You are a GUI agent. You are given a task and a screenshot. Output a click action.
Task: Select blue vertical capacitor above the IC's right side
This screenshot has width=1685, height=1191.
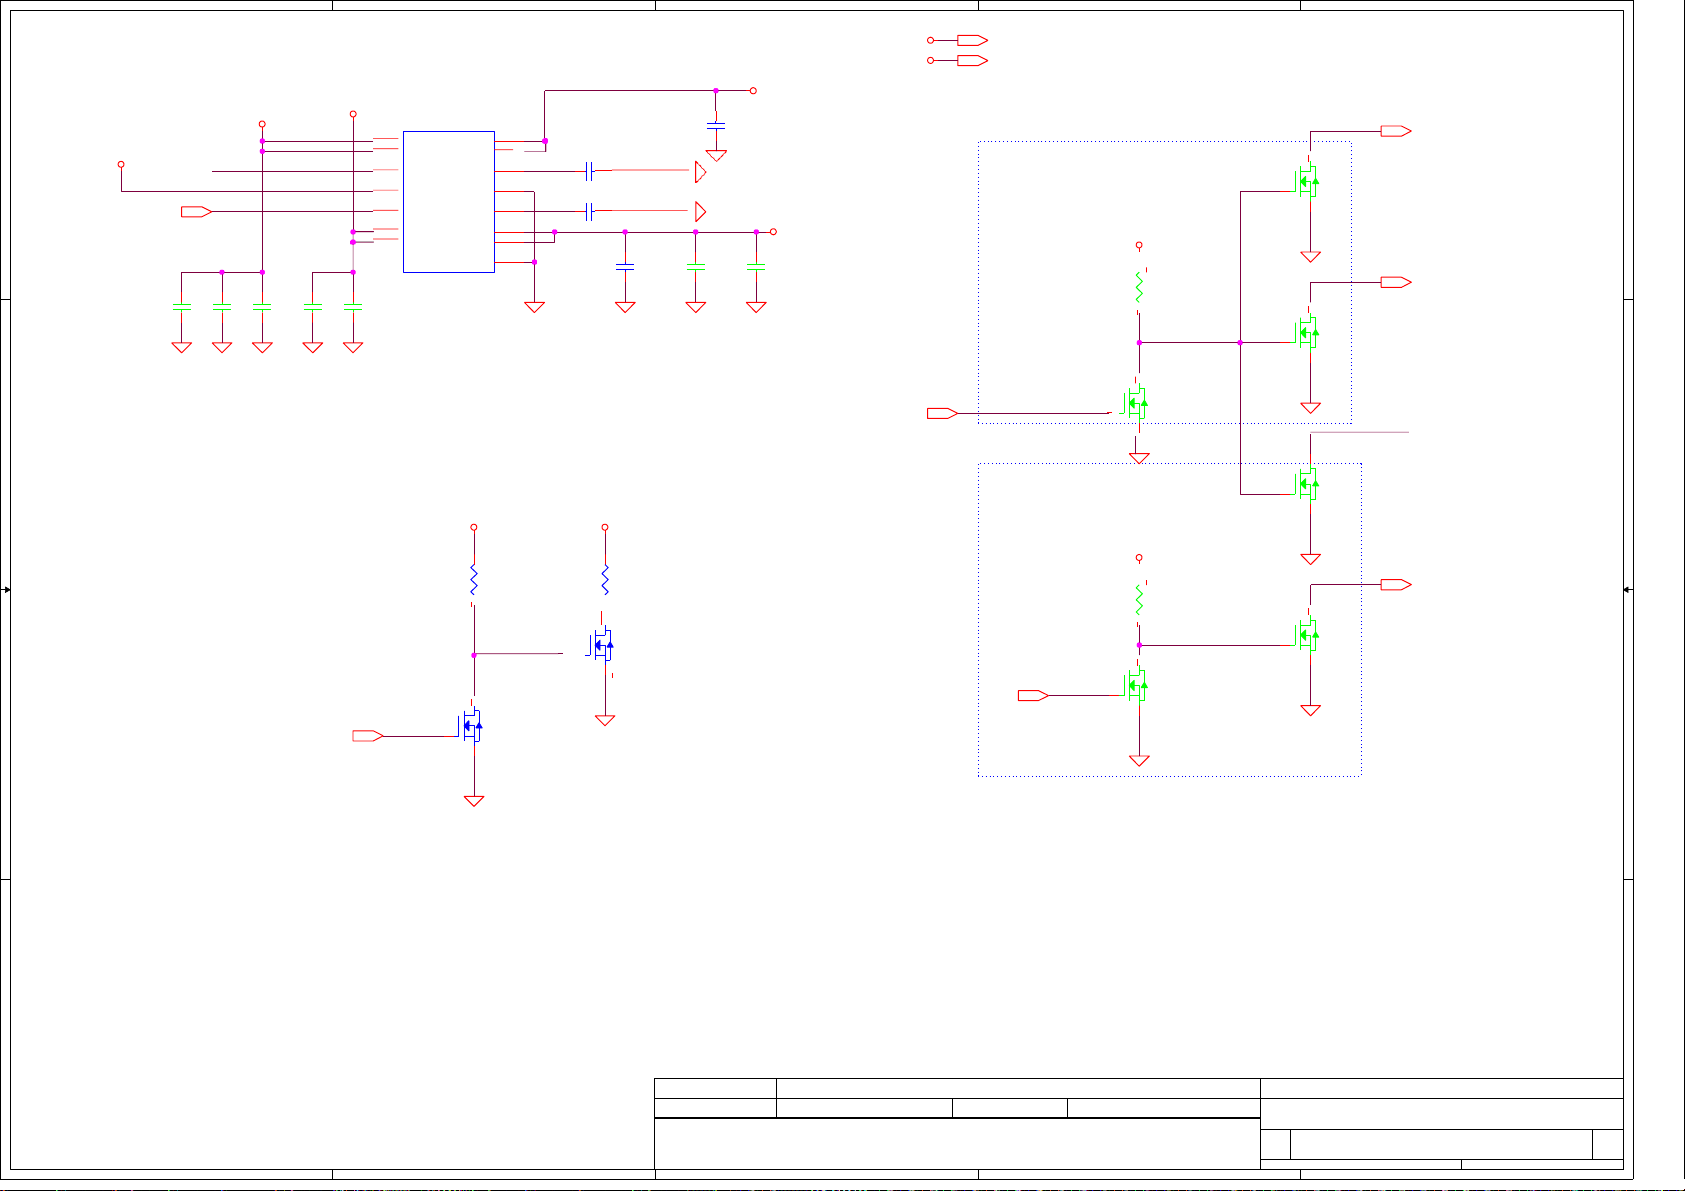click(x=716, y=126)
